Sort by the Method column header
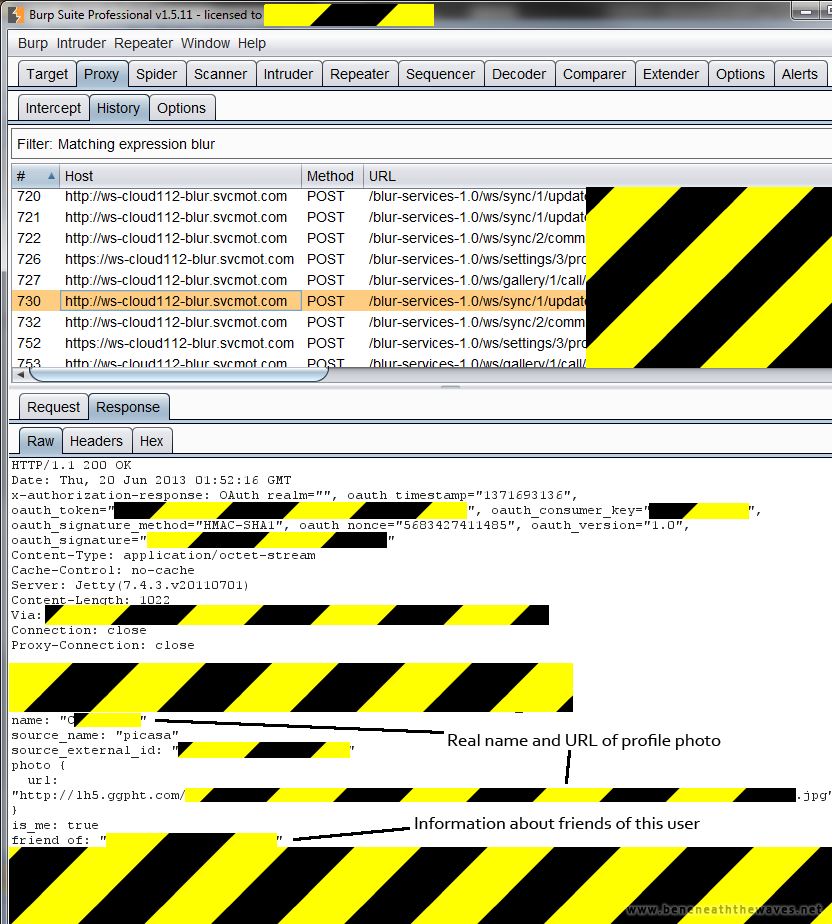This screenshot has width=832, height=924. pos(332,176)
